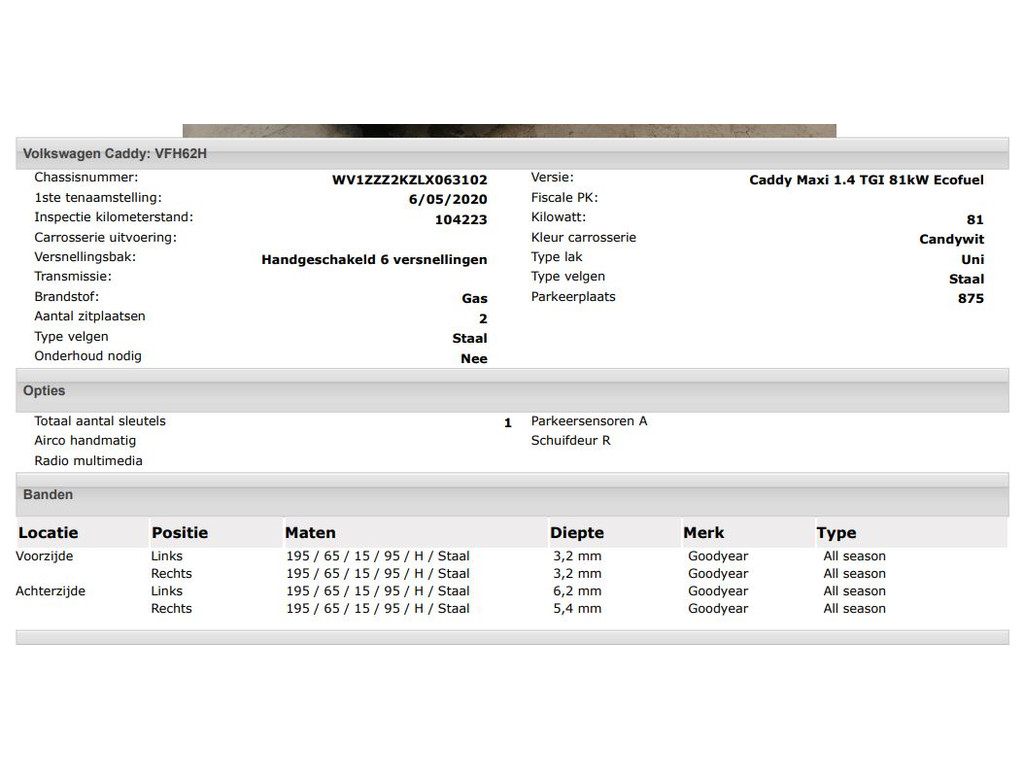Click the Parkeerplaats number 875
The height and width of the screenshot is (768, 1024).
(x=970, y=298)
